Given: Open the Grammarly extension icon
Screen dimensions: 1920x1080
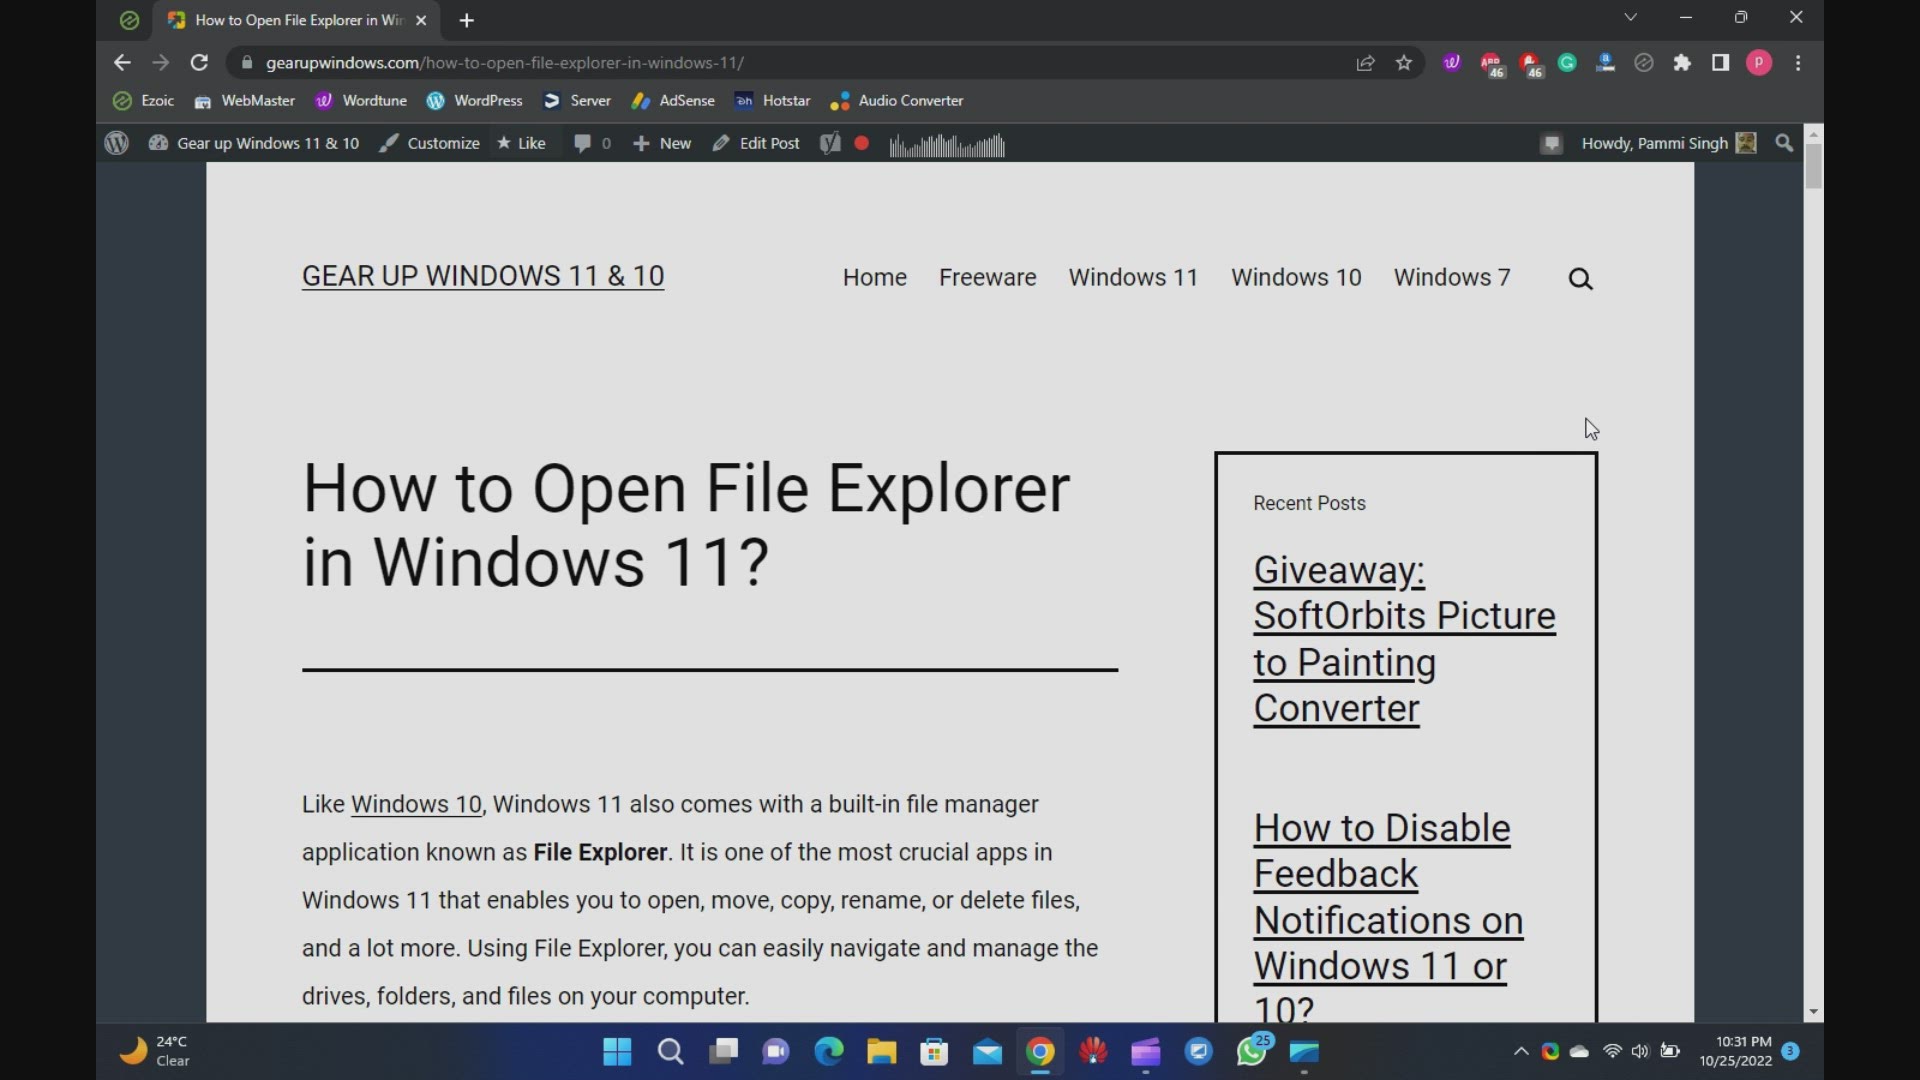Looking at the screenshot, I should 1567,63.
